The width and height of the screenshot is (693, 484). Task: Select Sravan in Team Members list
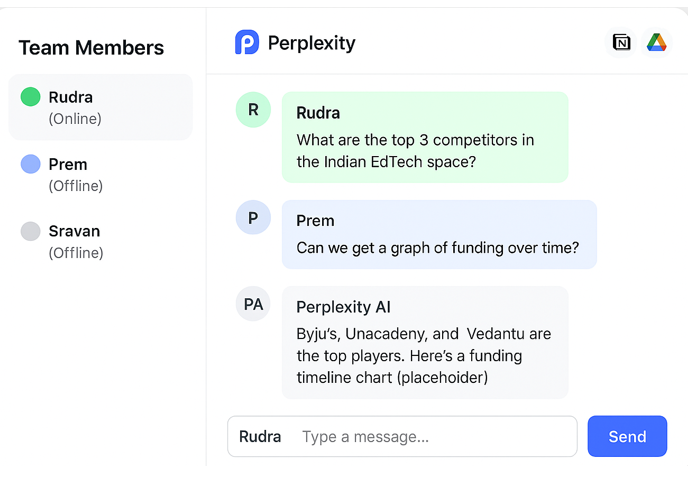click(x=100, y=241)
